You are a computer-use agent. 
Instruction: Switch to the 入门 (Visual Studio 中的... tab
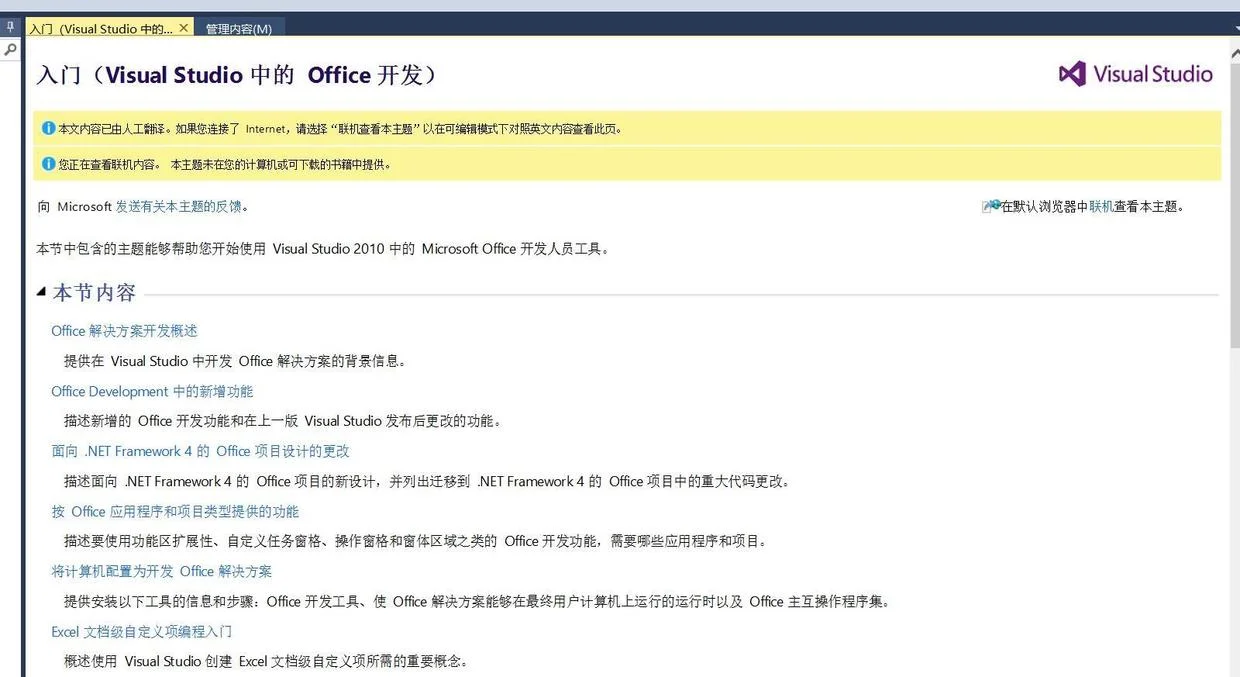[109, 28]
